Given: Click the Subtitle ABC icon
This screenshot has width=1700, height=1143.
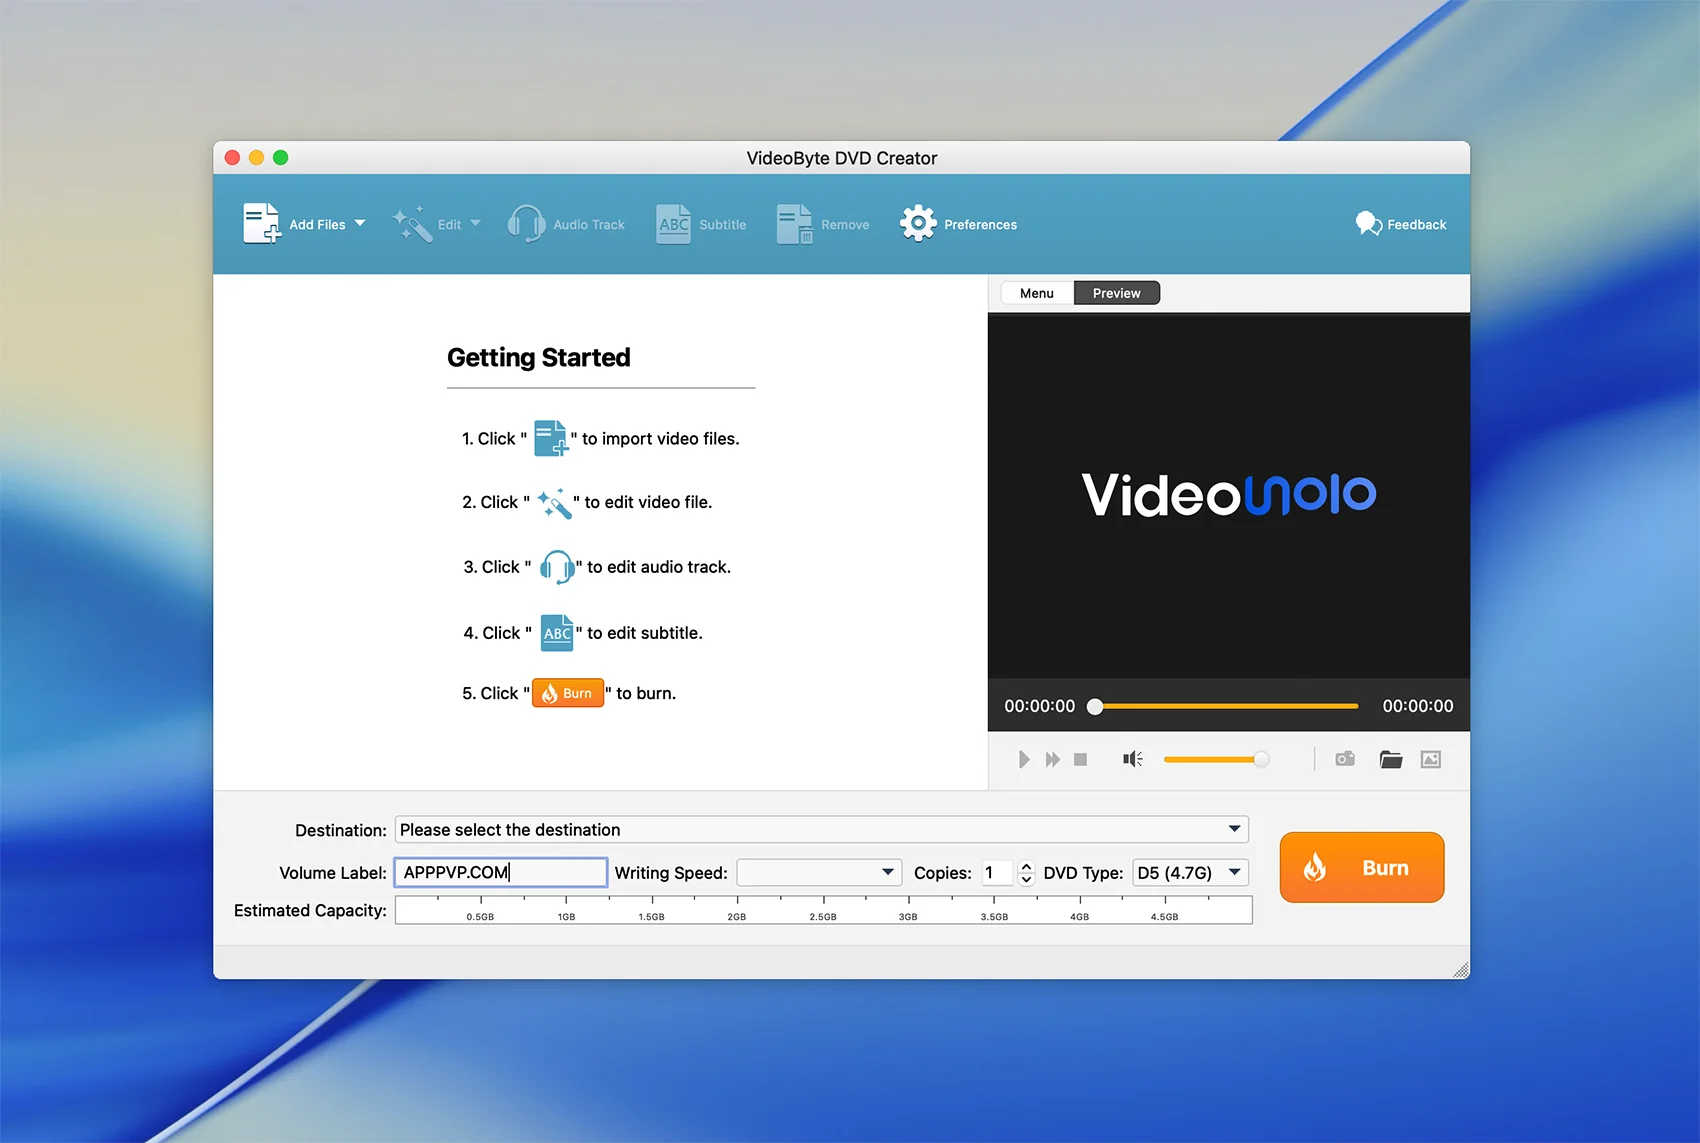Looking at the screenshot, I should 673,224.
